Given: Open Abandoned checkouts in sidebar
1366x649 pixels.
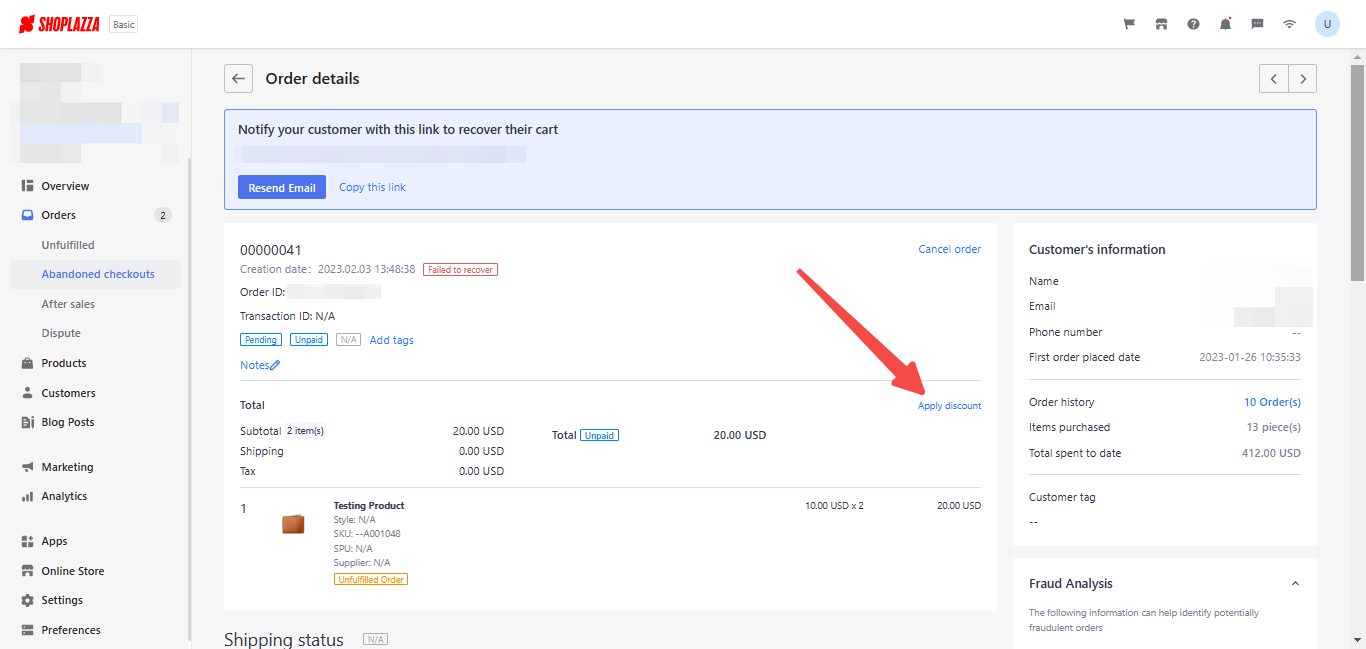Looking at the screenshot, I should pyautogui.click(x=98, y=274).
